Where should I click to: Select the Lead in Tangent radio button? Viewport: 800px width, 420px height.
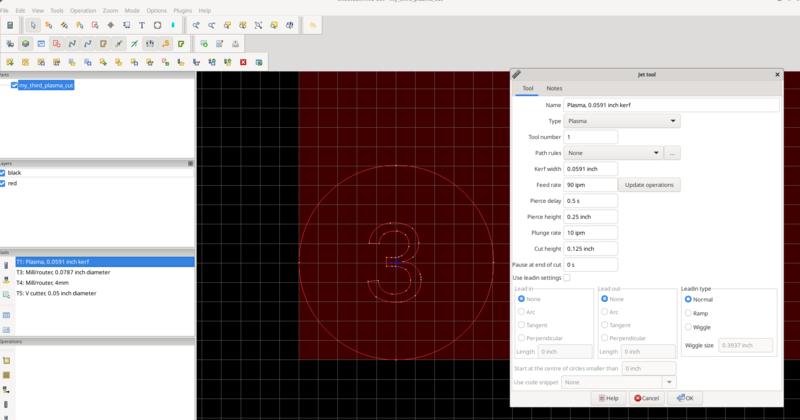pyautogui.click(x=521, y=325)
